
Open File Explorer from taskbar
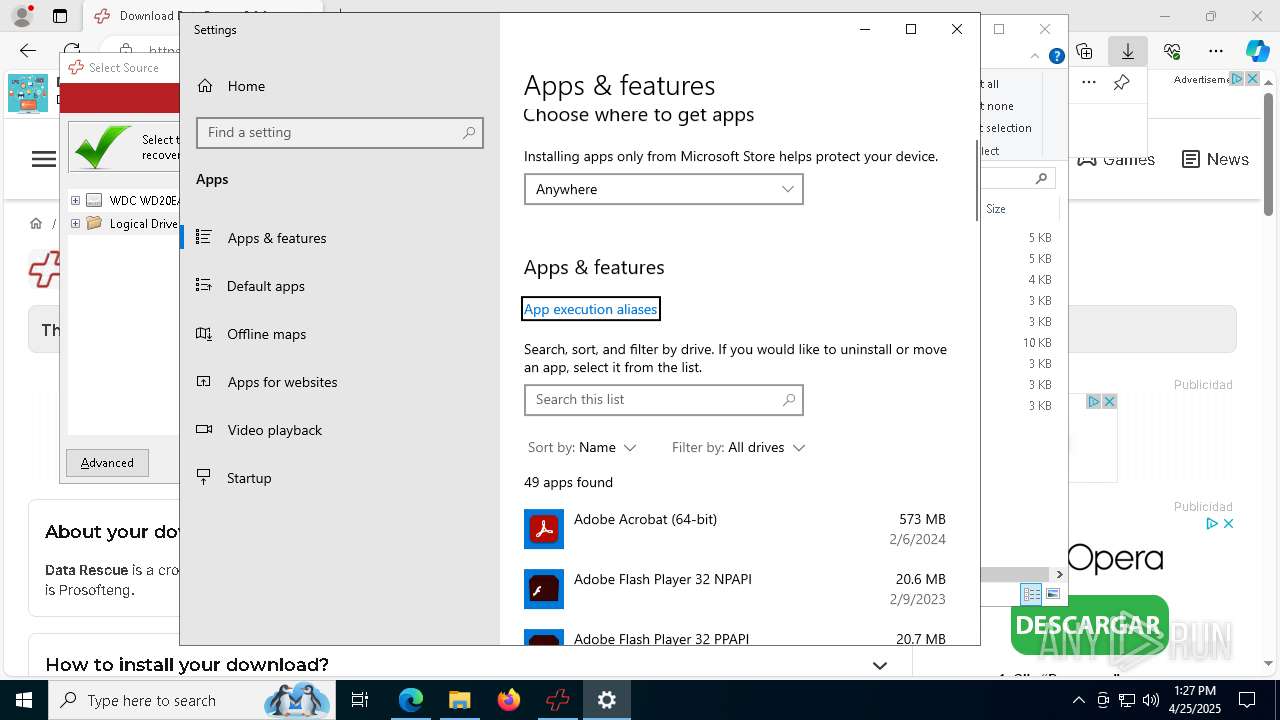[x=459, y=700]
